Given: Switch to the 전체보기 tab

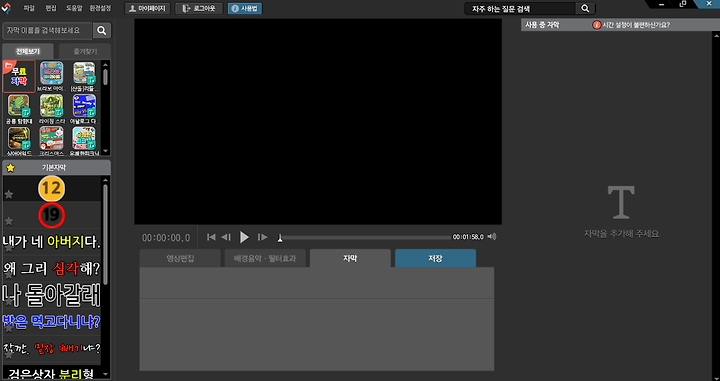Looking at the screenshot, I should coord(28,51).
